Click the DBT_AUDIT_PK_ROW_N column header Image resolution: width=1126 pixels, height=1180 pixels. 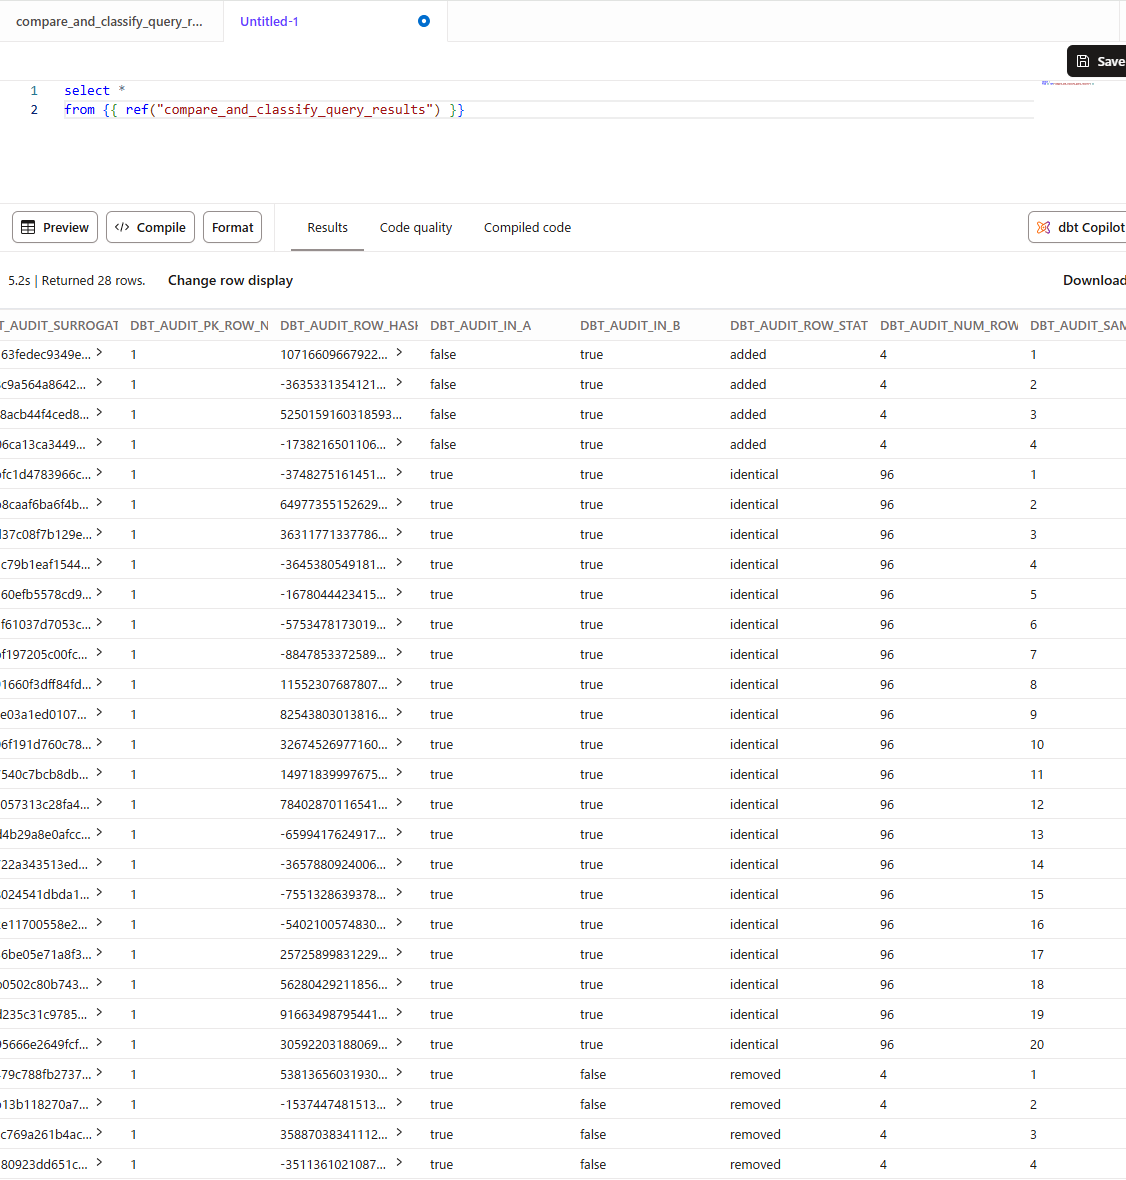pos(199,325)
